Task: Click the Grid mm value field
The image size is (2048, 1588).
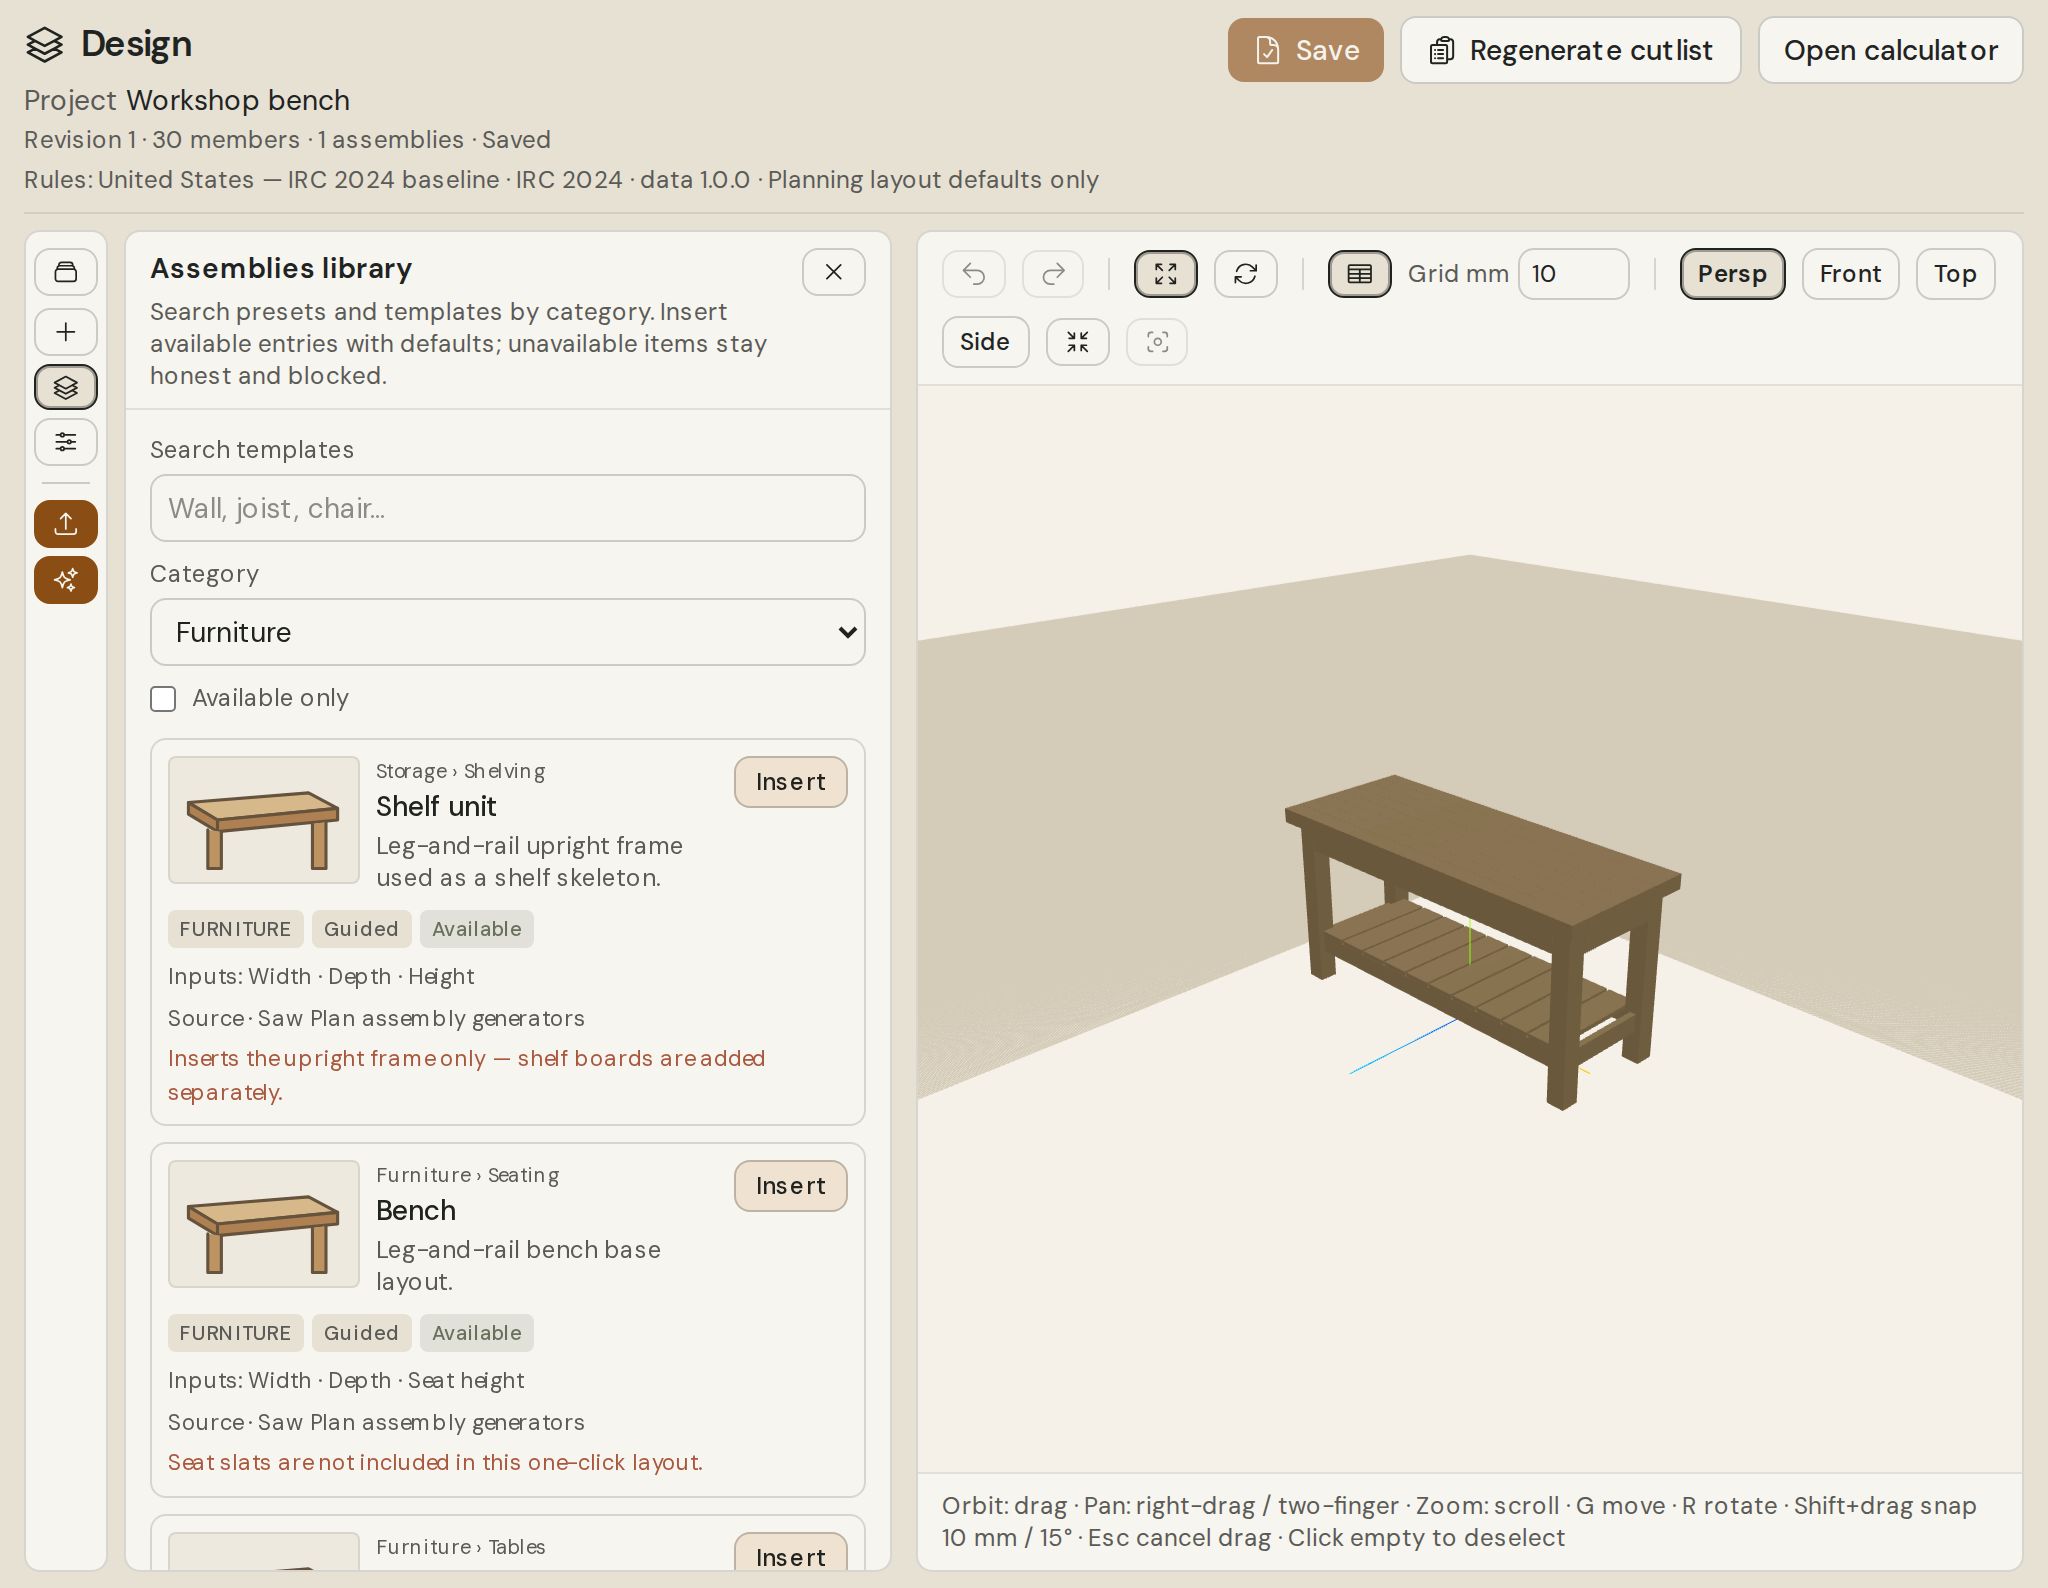Action: point(1574,274)
